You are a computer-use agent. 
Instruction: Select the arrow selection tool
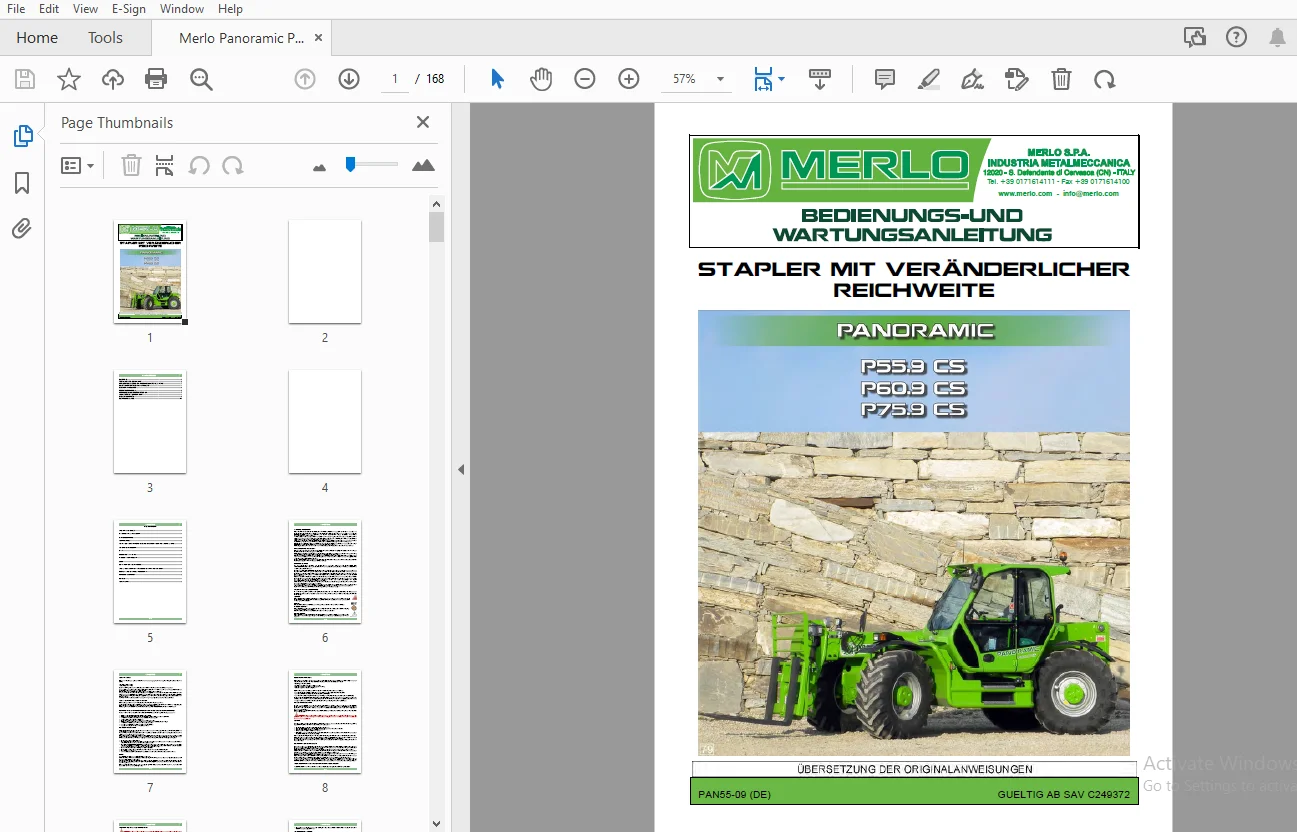click(497, 79)
